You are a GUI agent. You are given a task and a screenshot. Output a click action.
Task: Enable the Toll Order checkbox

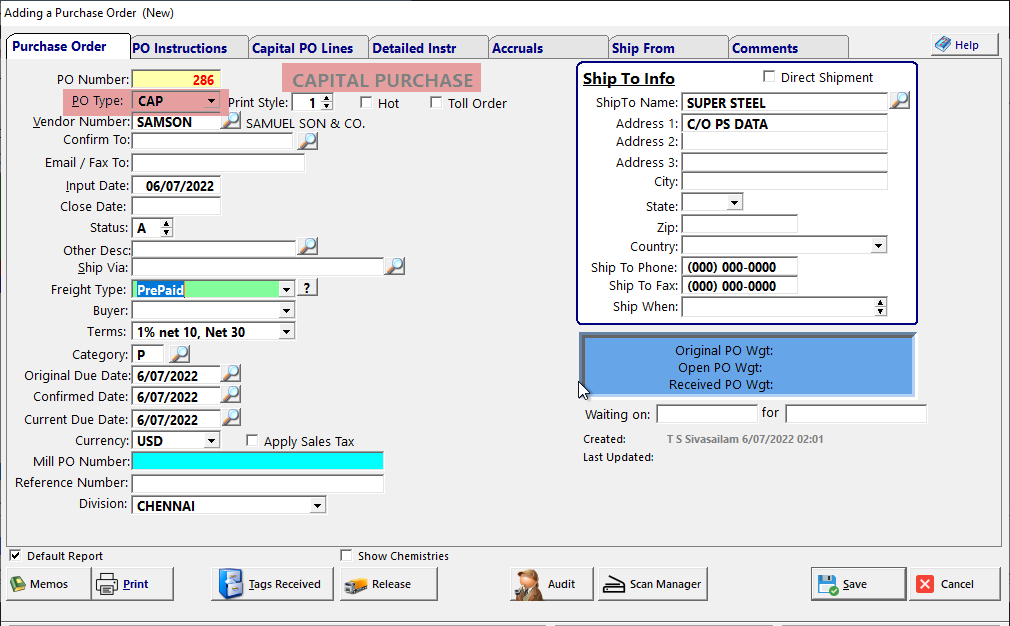[436, 102]
